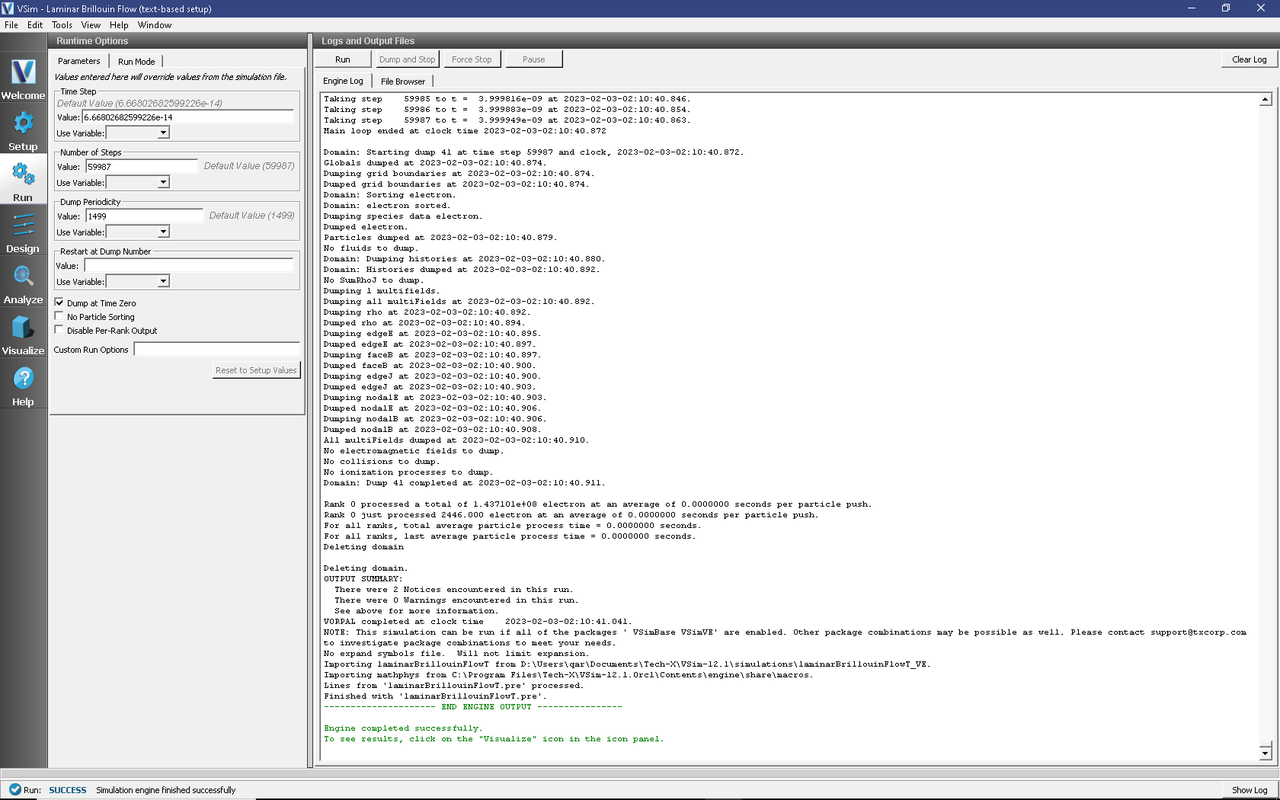Viewport: 1280px width, 800px height.
Task: Enable Disable Per-Rank Output checkbox
Action: click(60, 331)
